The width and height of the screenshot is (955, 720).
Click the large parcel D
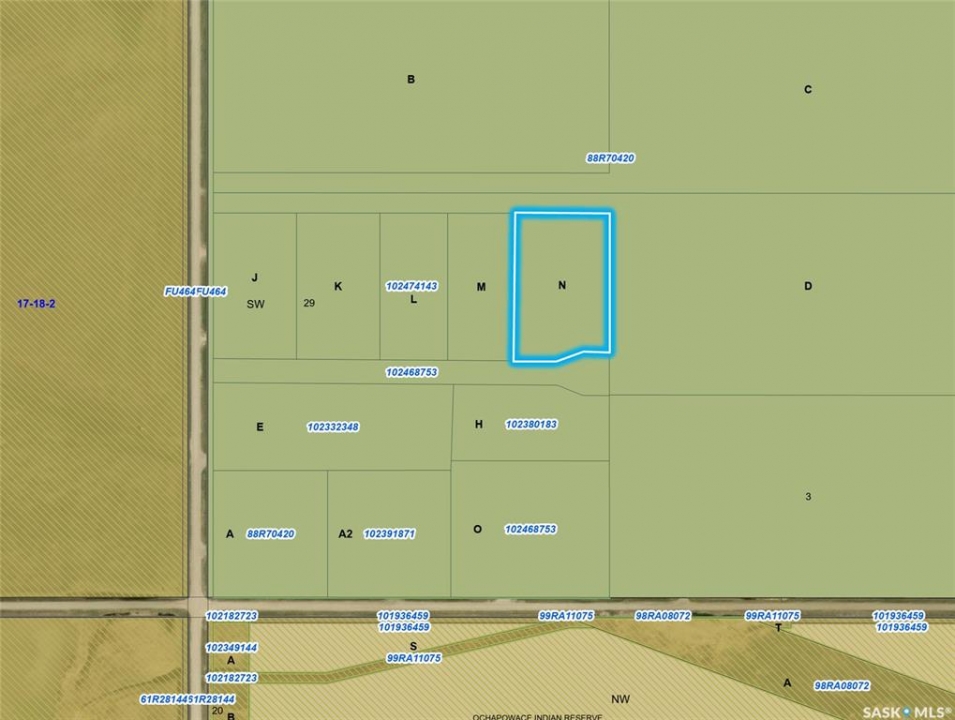(808, 286)
